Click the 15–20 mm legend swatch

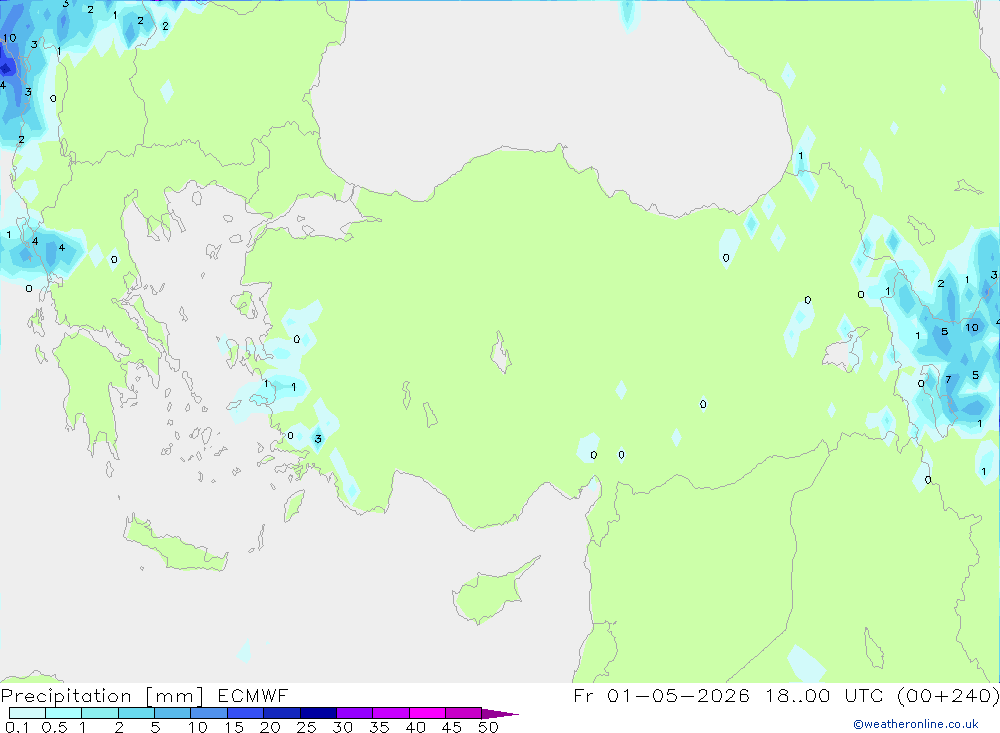[x=246, y=713]
